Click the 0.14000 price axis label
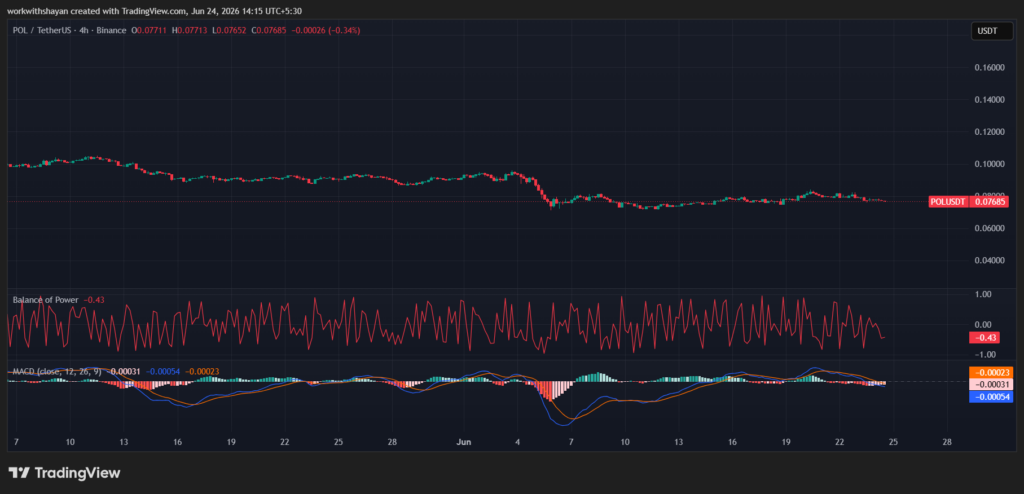The width and height of the screenshot is (1024, 494). click(x=990, y=100)
